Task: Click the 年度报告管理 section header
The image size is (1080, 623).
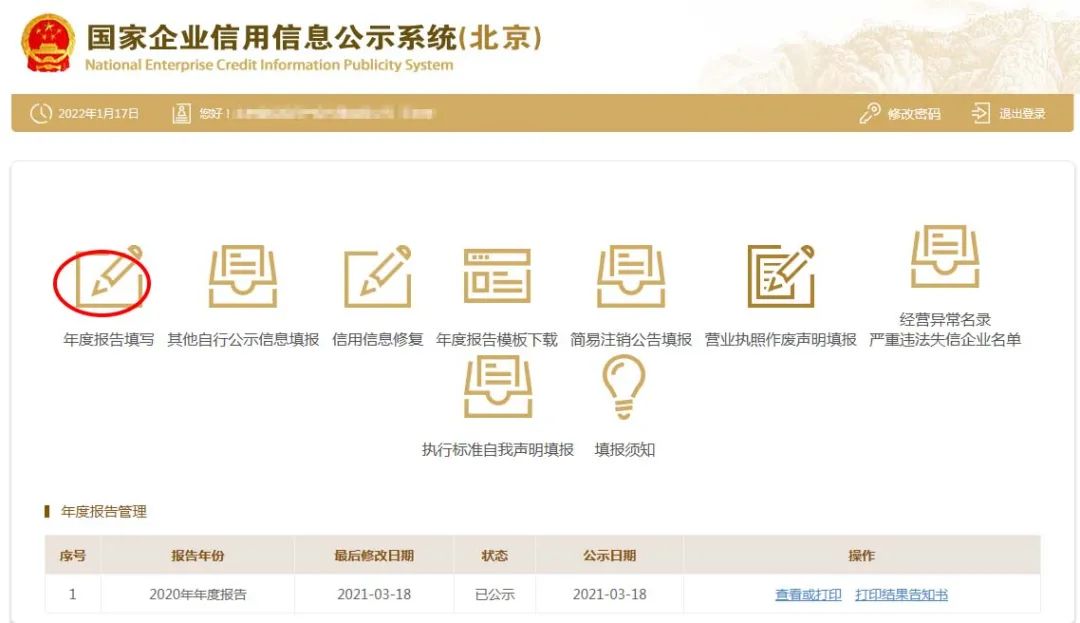Action: click(103, 510)
